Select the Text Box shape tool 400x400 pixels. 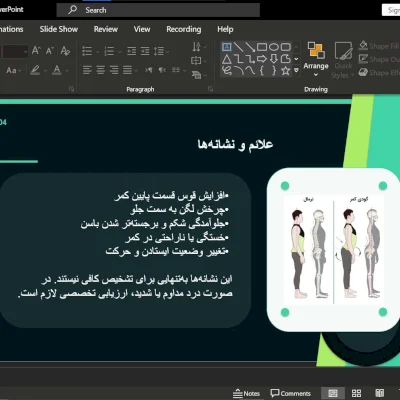227,47
